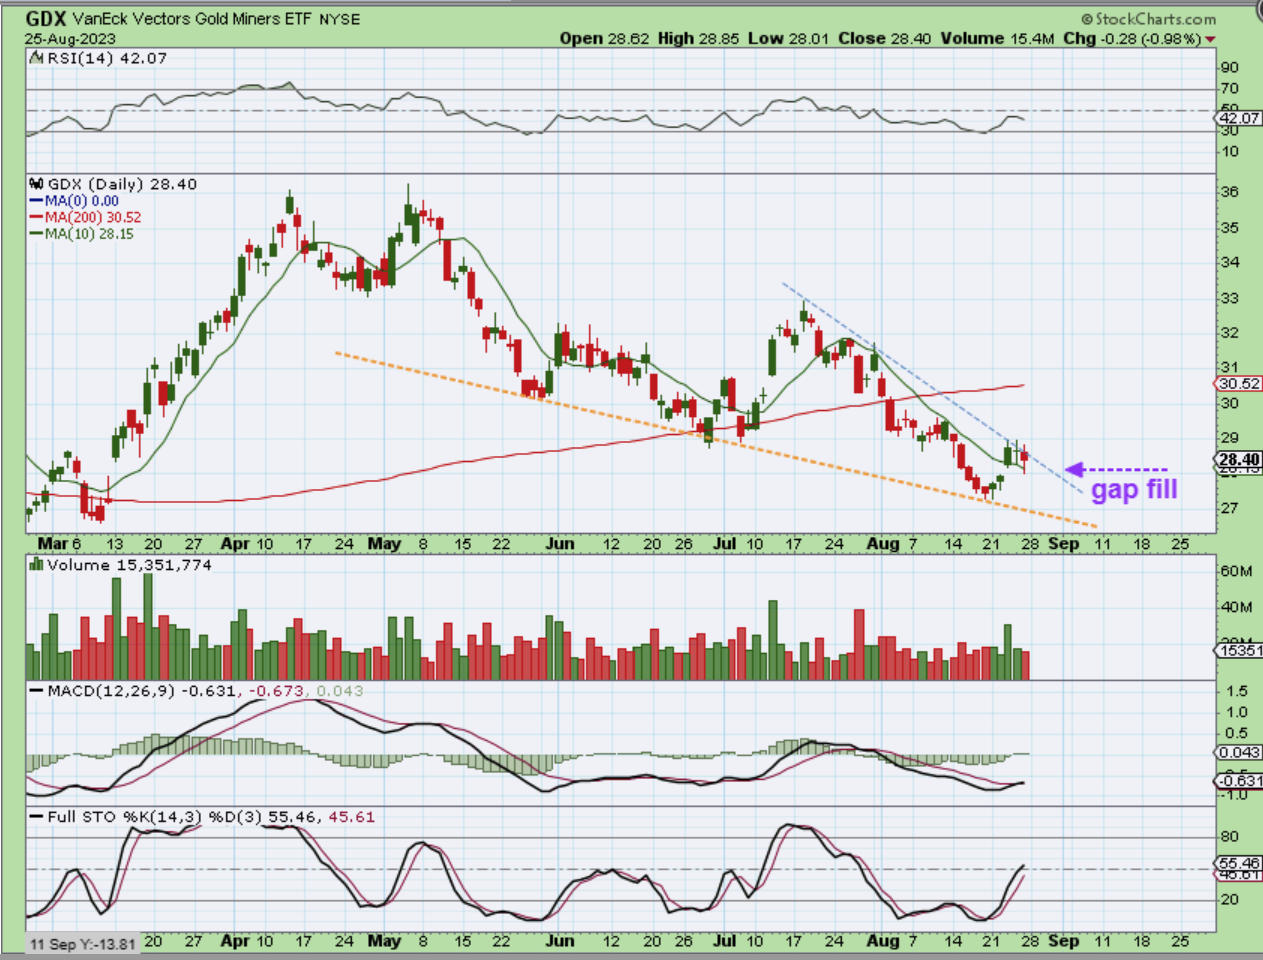1263x960 pixels.
Task: Click the 42.07 tag on the RSI axis
Action: 1239,118
